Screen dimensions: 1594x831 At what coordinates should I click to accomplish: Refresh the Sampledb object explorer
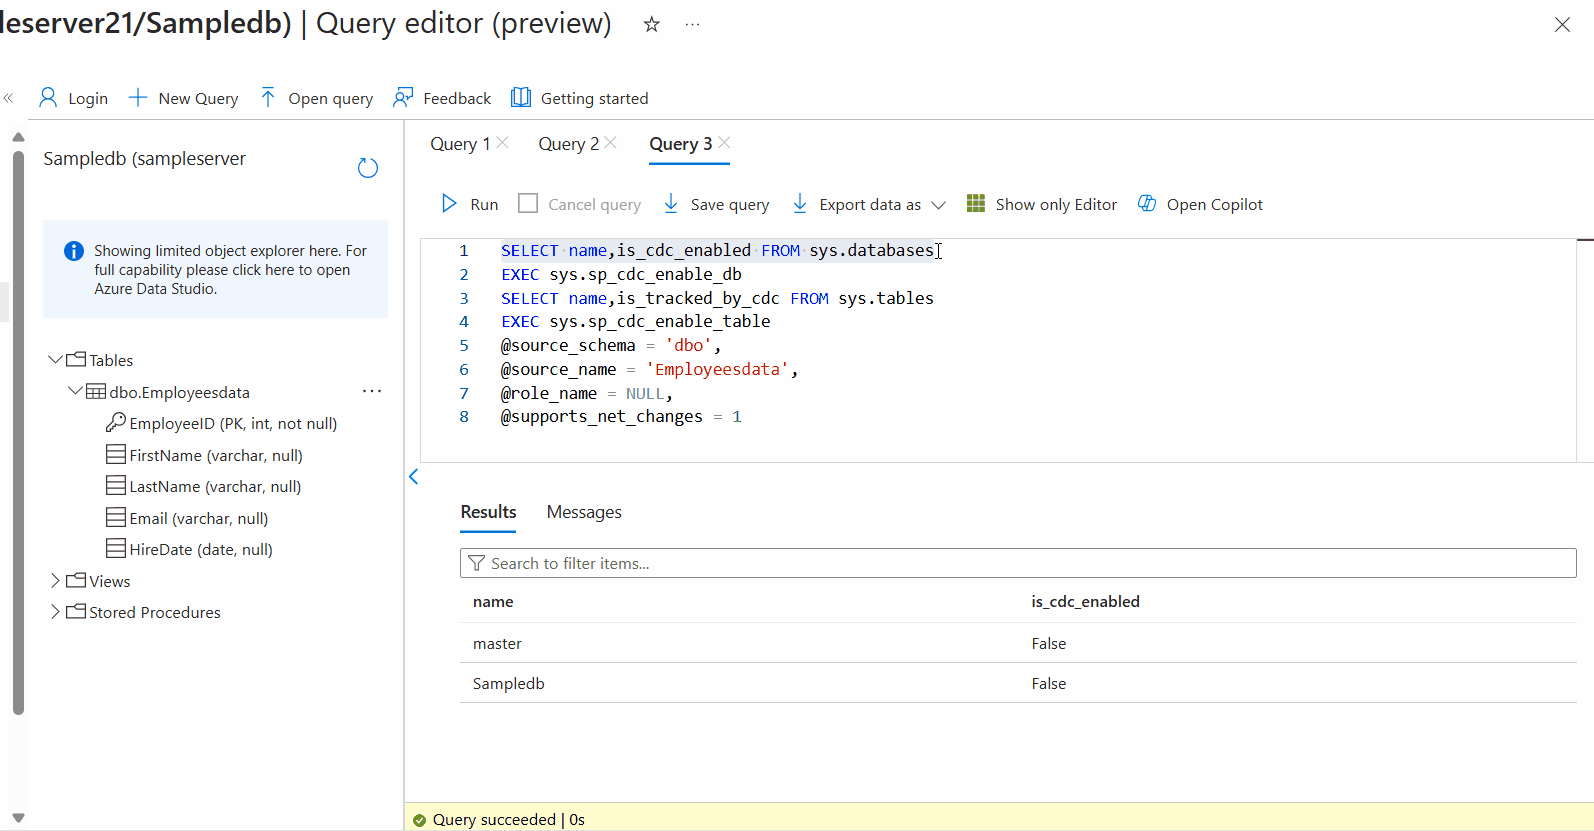[368, 168]
